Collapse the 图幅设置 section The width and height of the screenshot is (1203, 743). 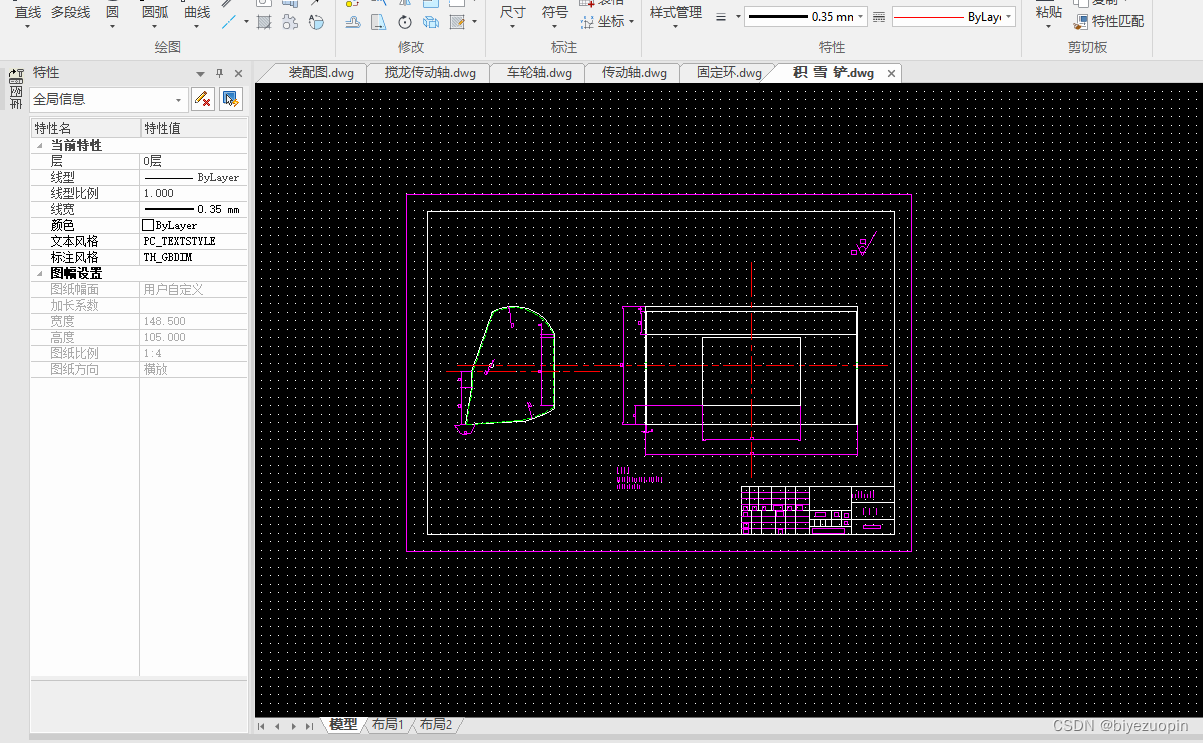41,273
